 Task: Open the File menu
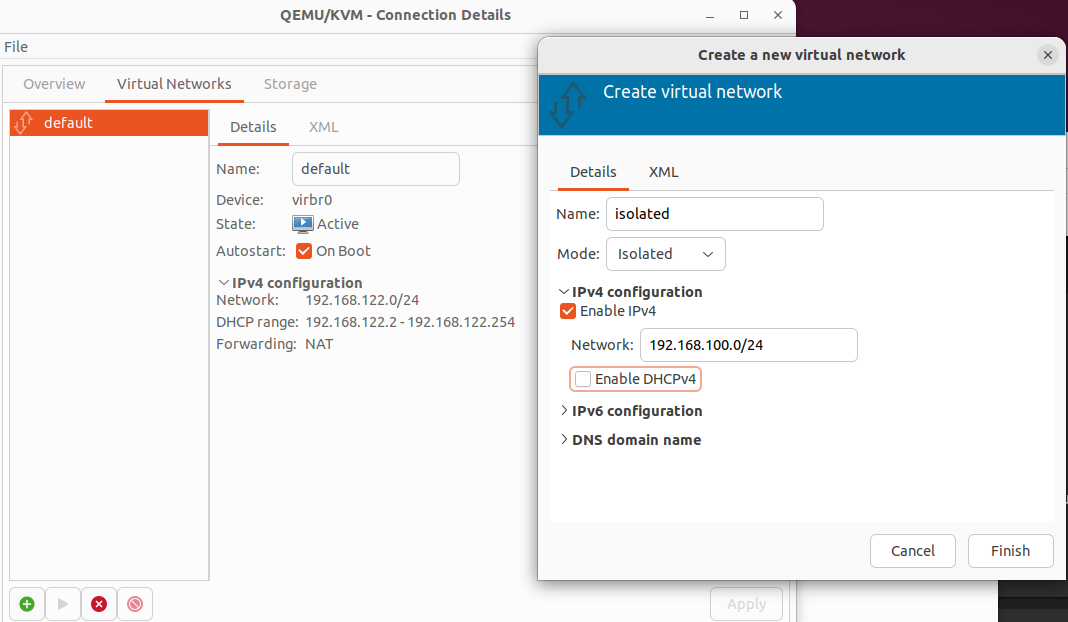[16, 46]
